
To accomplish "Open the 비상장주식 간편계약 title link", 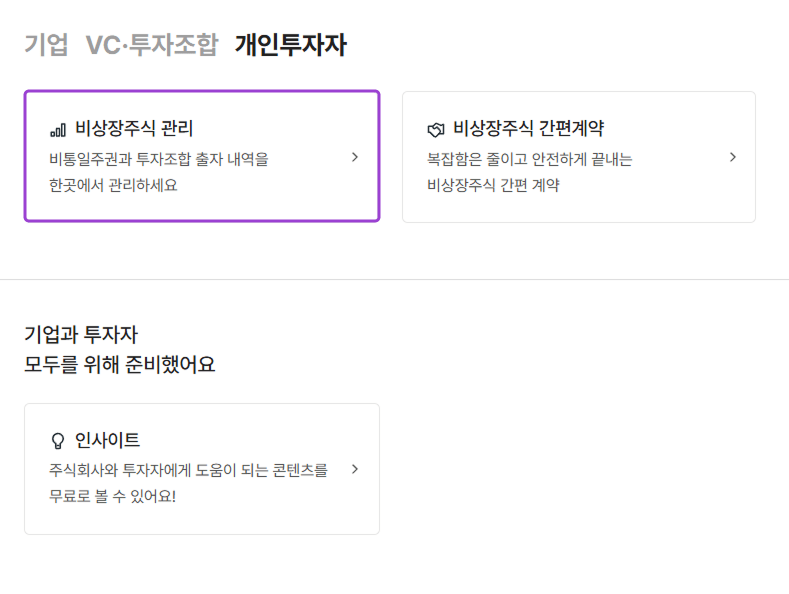I will click(x=528, y=128).
